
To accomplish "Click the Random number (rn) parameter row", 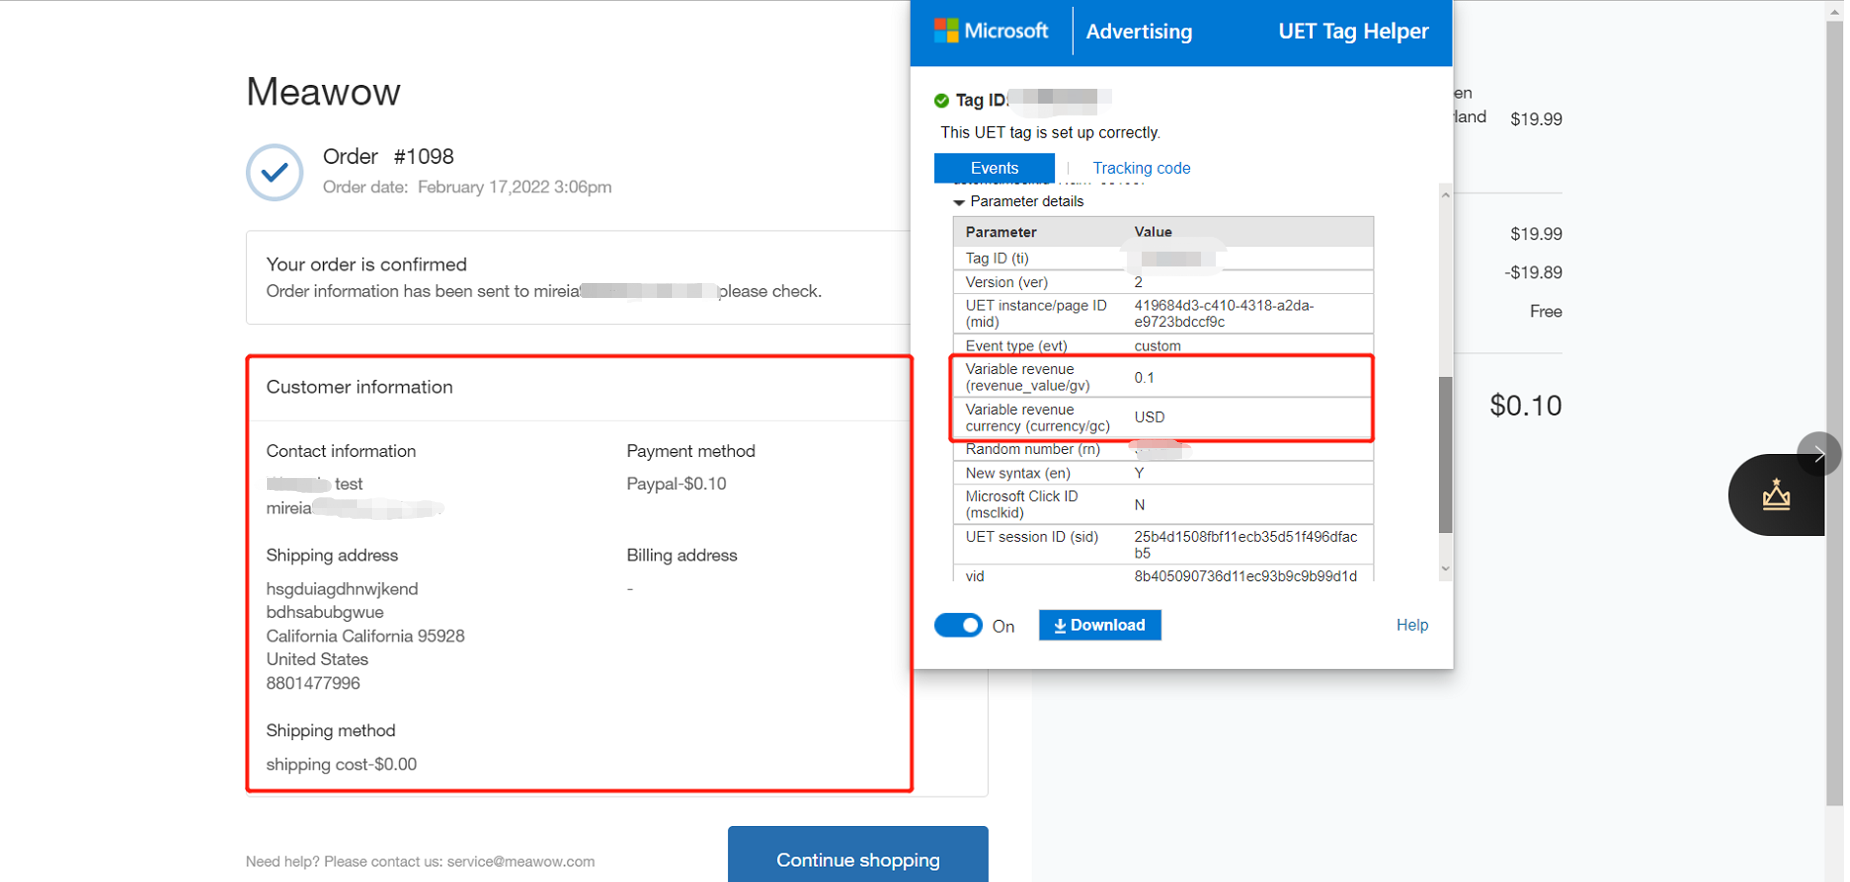I will pos(1163,450).
